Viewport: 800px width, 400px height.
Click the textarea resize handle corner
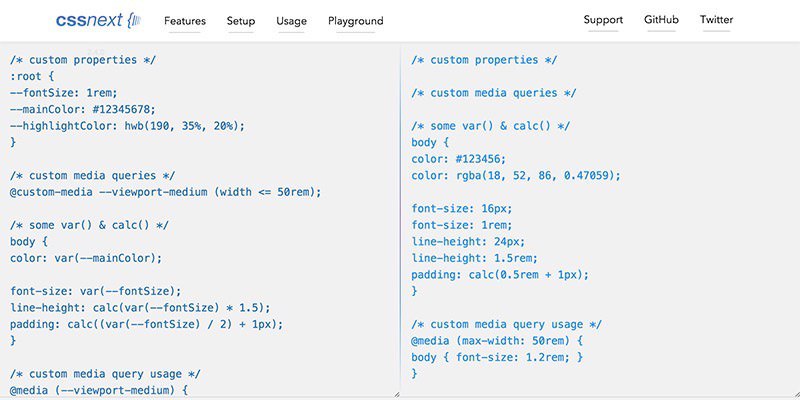396,394
